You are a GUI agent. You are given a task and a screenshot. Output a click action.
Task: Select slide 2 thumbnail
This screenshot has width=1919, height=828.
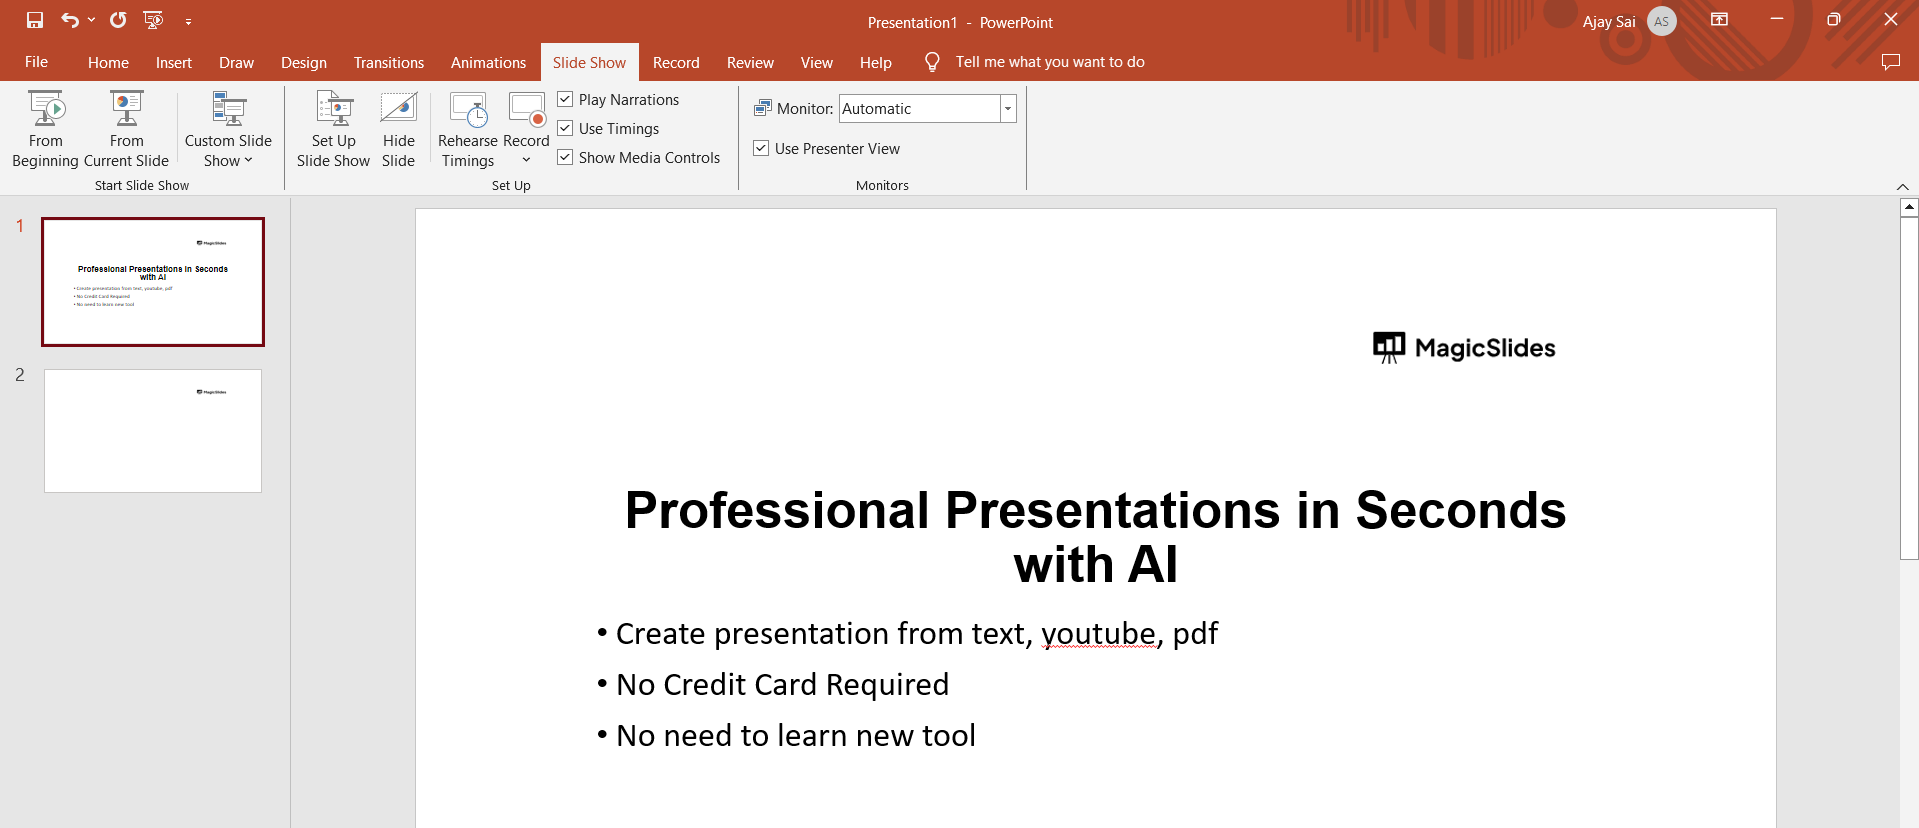[x=153, y=431]
